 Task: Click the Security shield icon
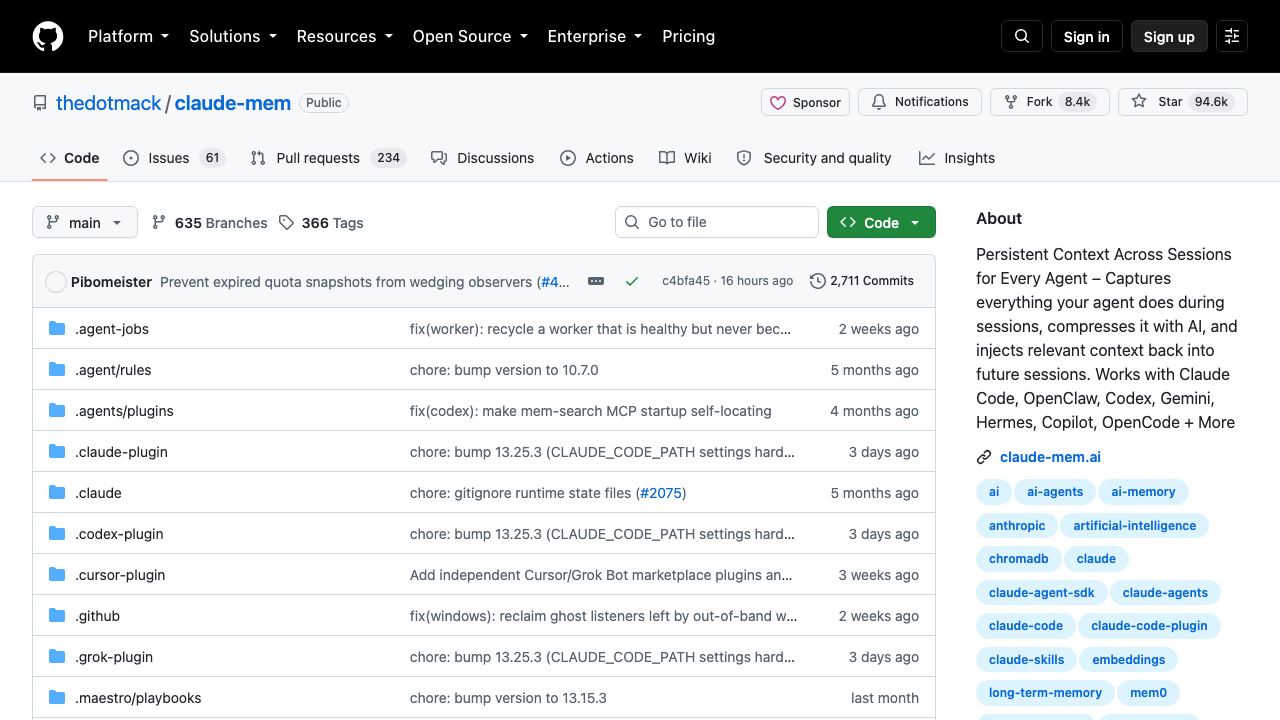pos(744,158)
